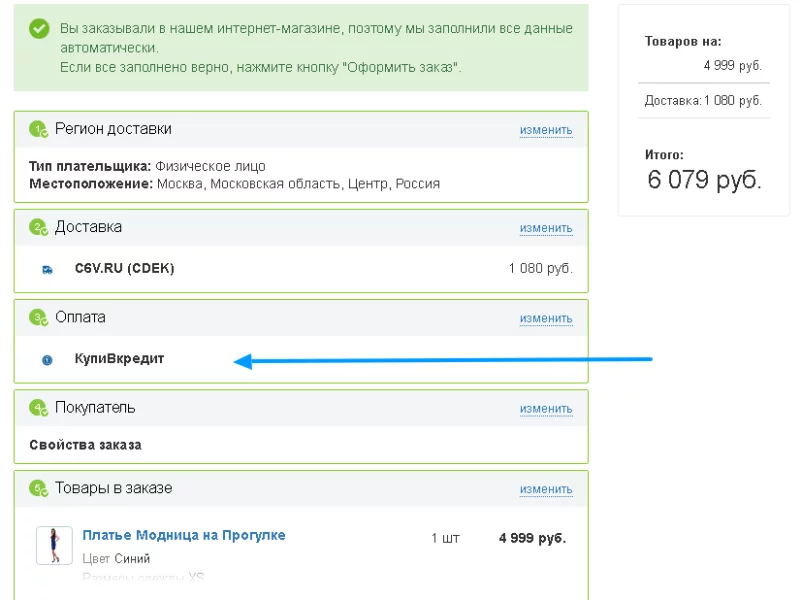Image resolution: width=802 pixels, height=600 pixels.
Task: Expand the Покупатель section header
Action: (x=95, y=408)
